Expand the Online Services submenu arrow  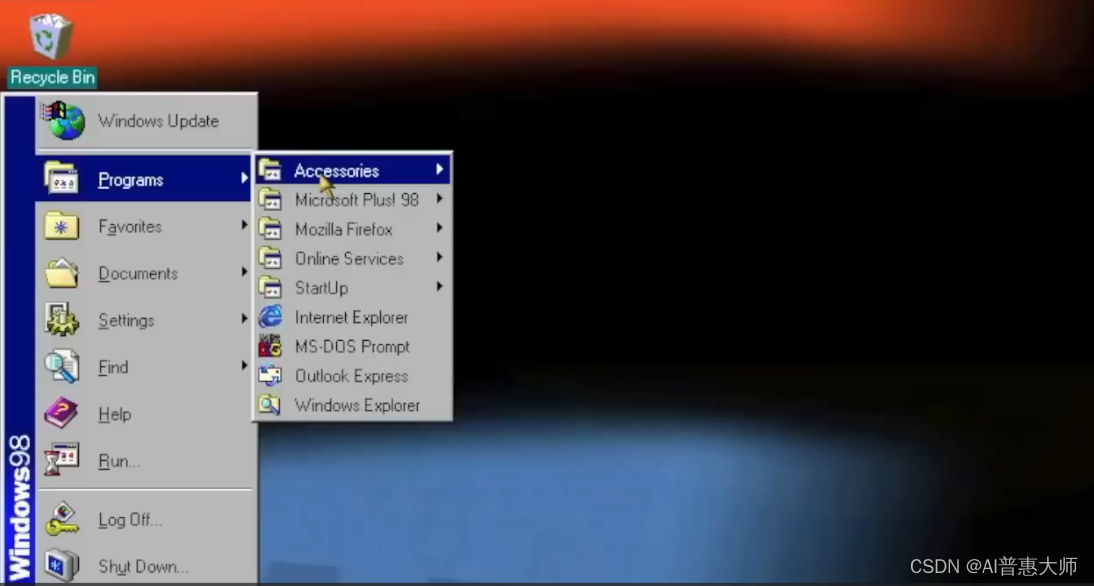[442, 258]
